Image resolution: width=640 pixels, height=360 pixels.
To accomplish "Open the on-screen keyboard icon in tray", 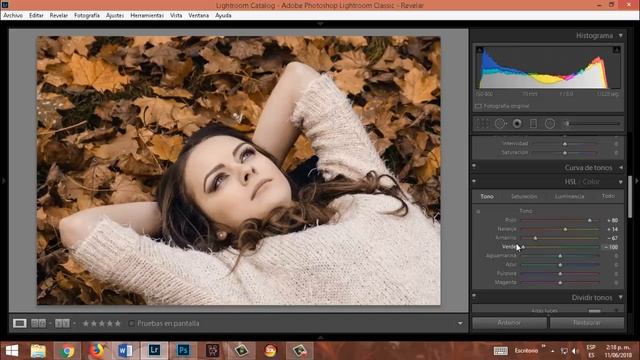I will (x=500, y=351).
